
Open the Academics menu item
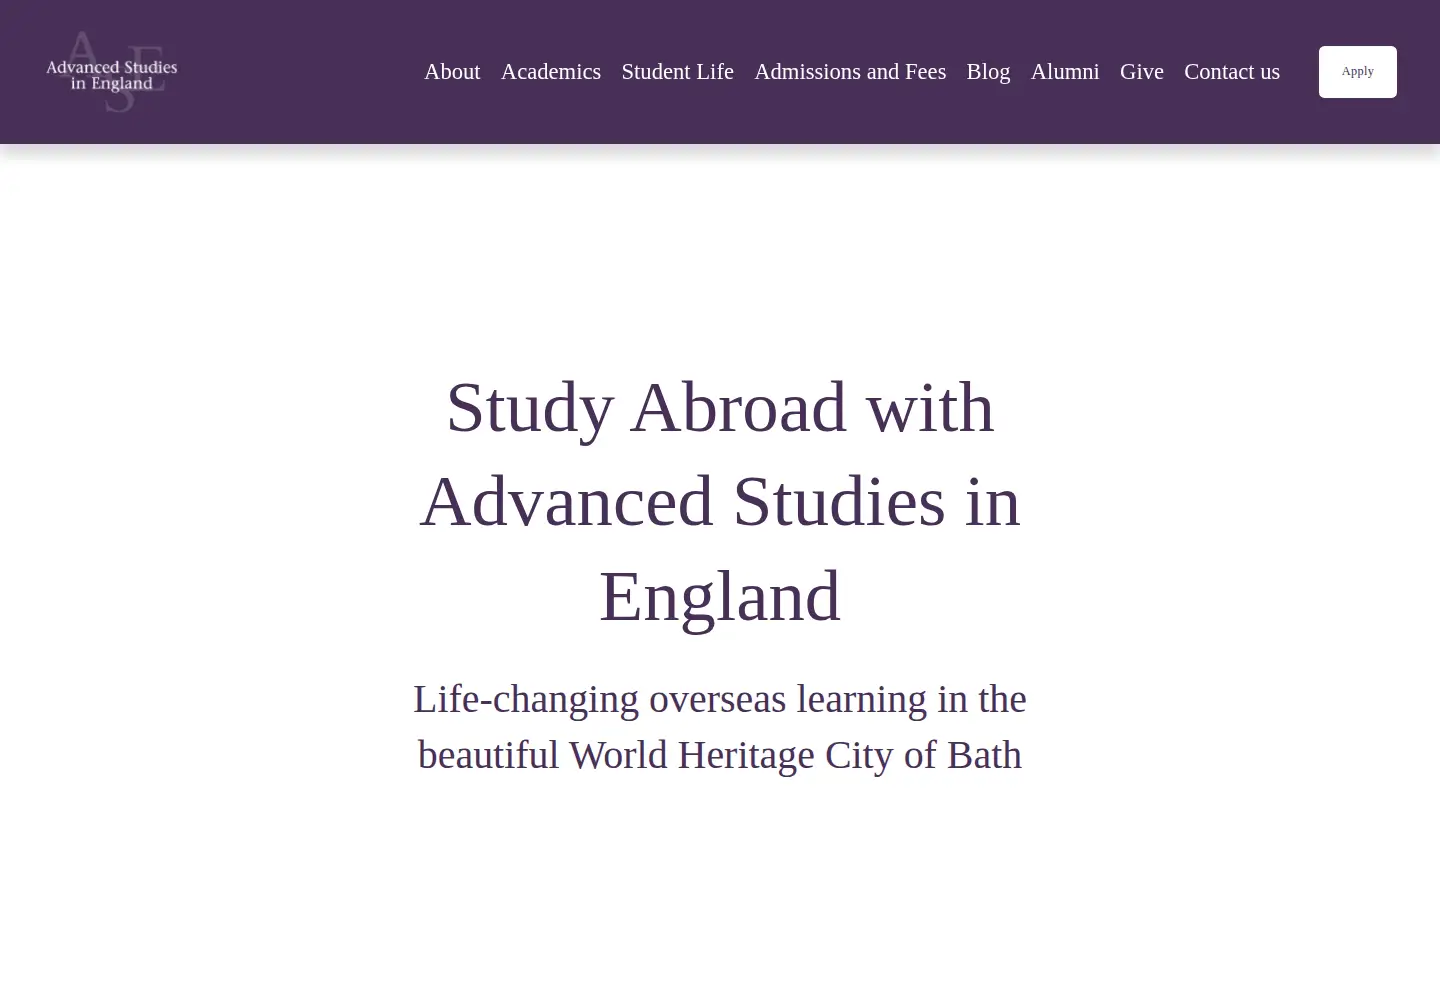click(x=551, y=72)
